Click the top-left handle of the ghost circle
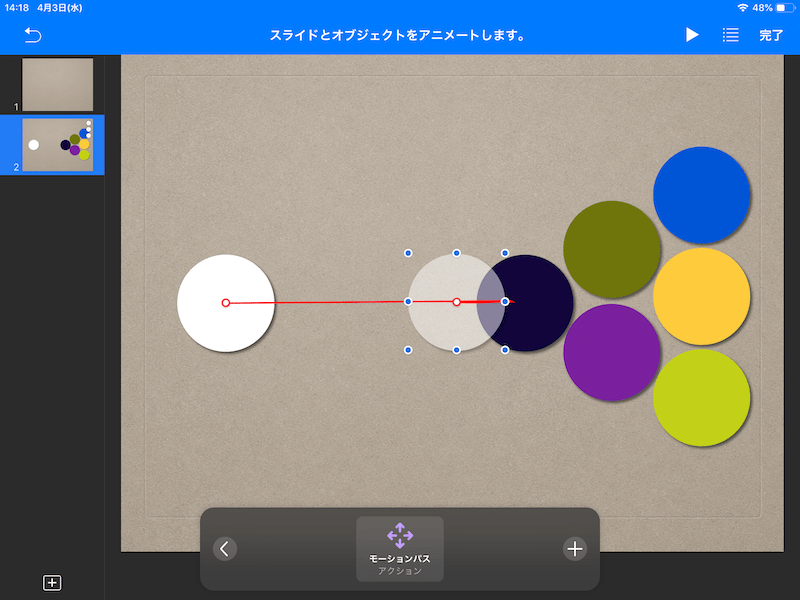 pos(408,253)
